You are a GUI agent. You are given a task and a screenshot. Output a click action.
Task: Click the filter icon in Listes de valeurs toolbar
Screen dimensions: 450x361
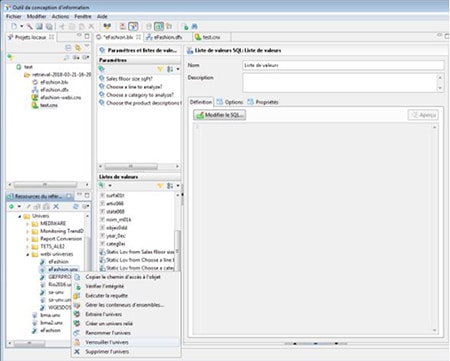coord(160,186)
